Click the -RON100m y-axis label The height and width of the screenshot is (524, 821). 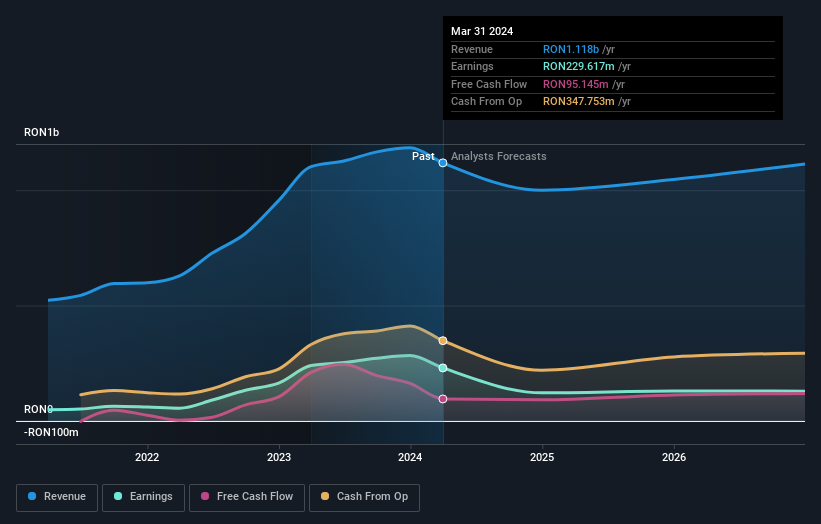[51, 432]
